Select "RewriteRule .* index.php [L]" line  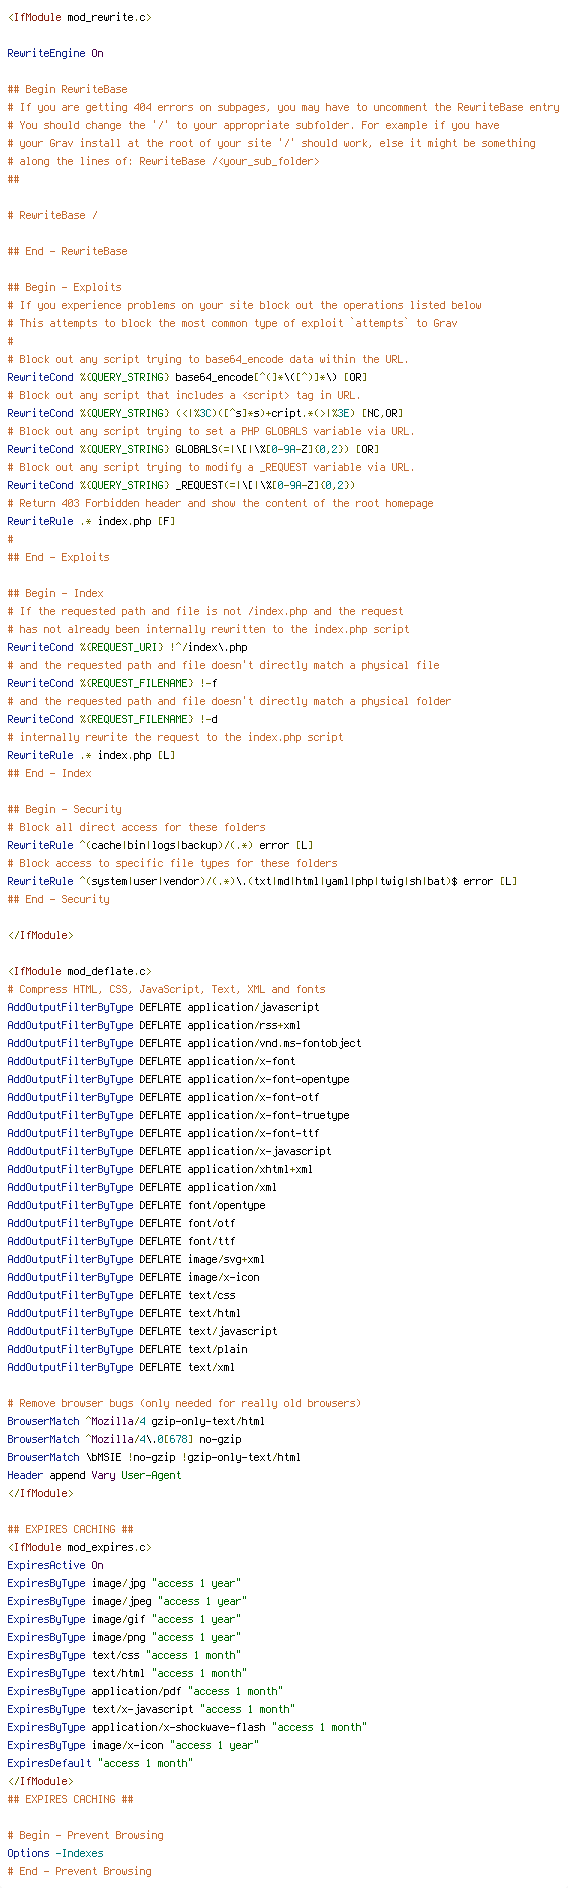[x=91, y=755]
